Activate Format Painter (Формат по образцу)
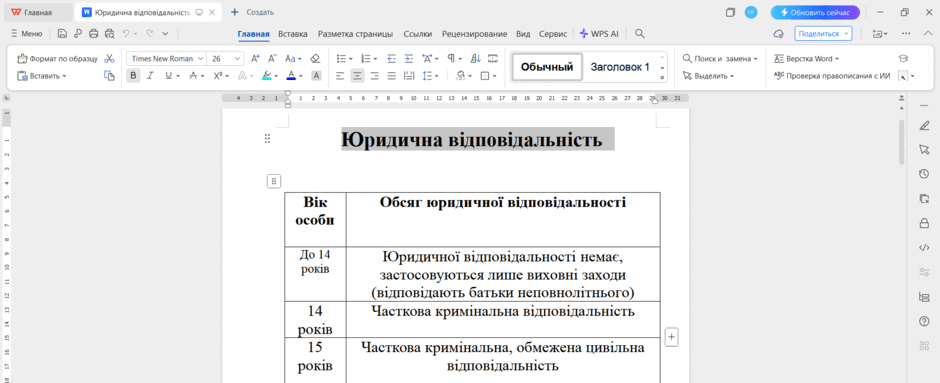Screen dimensions: 940x383 (x=57, y=59)
